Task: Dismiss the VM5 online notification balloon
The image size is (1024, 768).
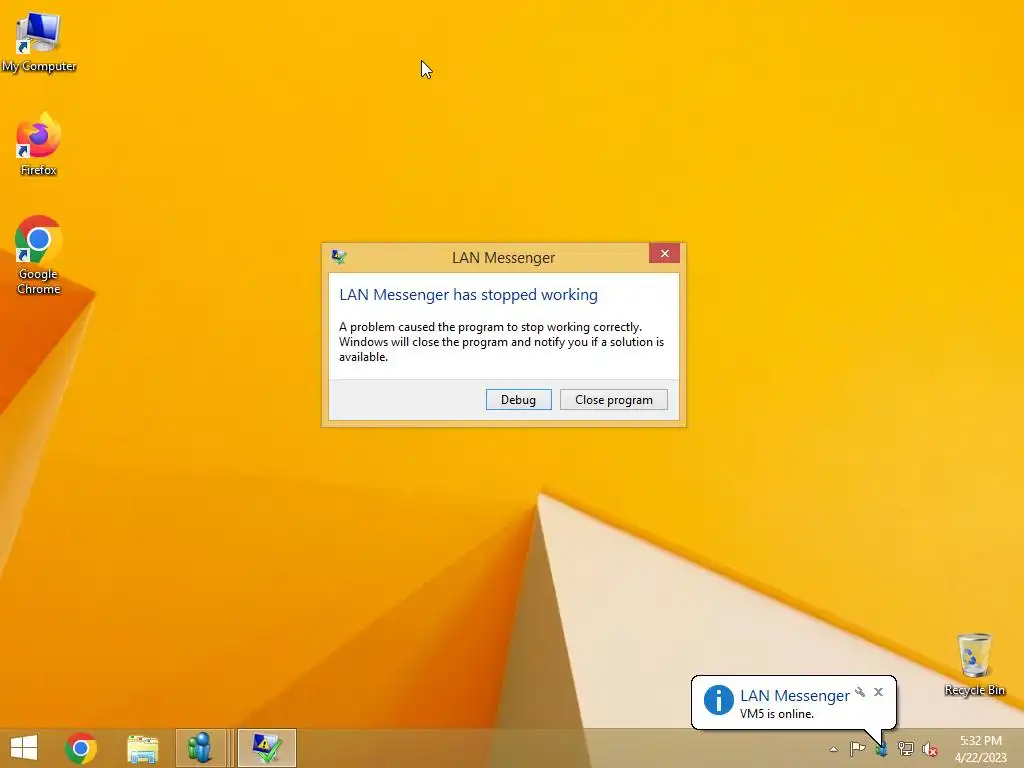Action: pyautogui.click(x=878, y=692)
